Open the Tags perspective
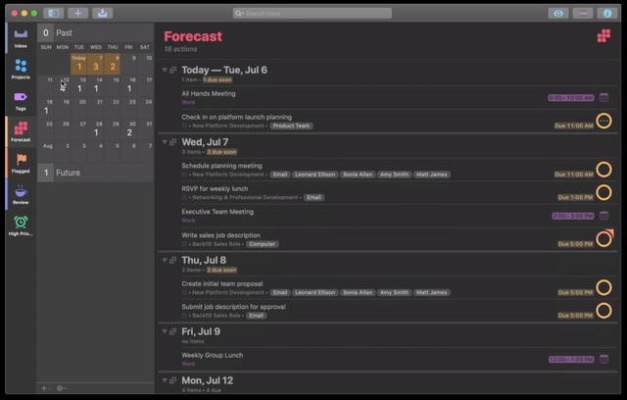 [20, 99]
